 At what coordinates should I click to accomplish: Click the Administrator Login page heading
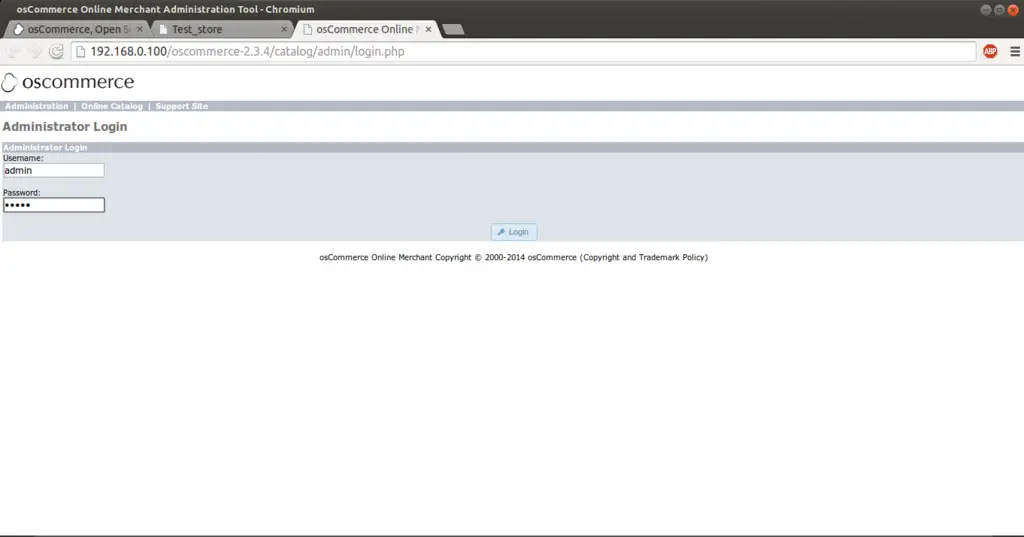65,127
